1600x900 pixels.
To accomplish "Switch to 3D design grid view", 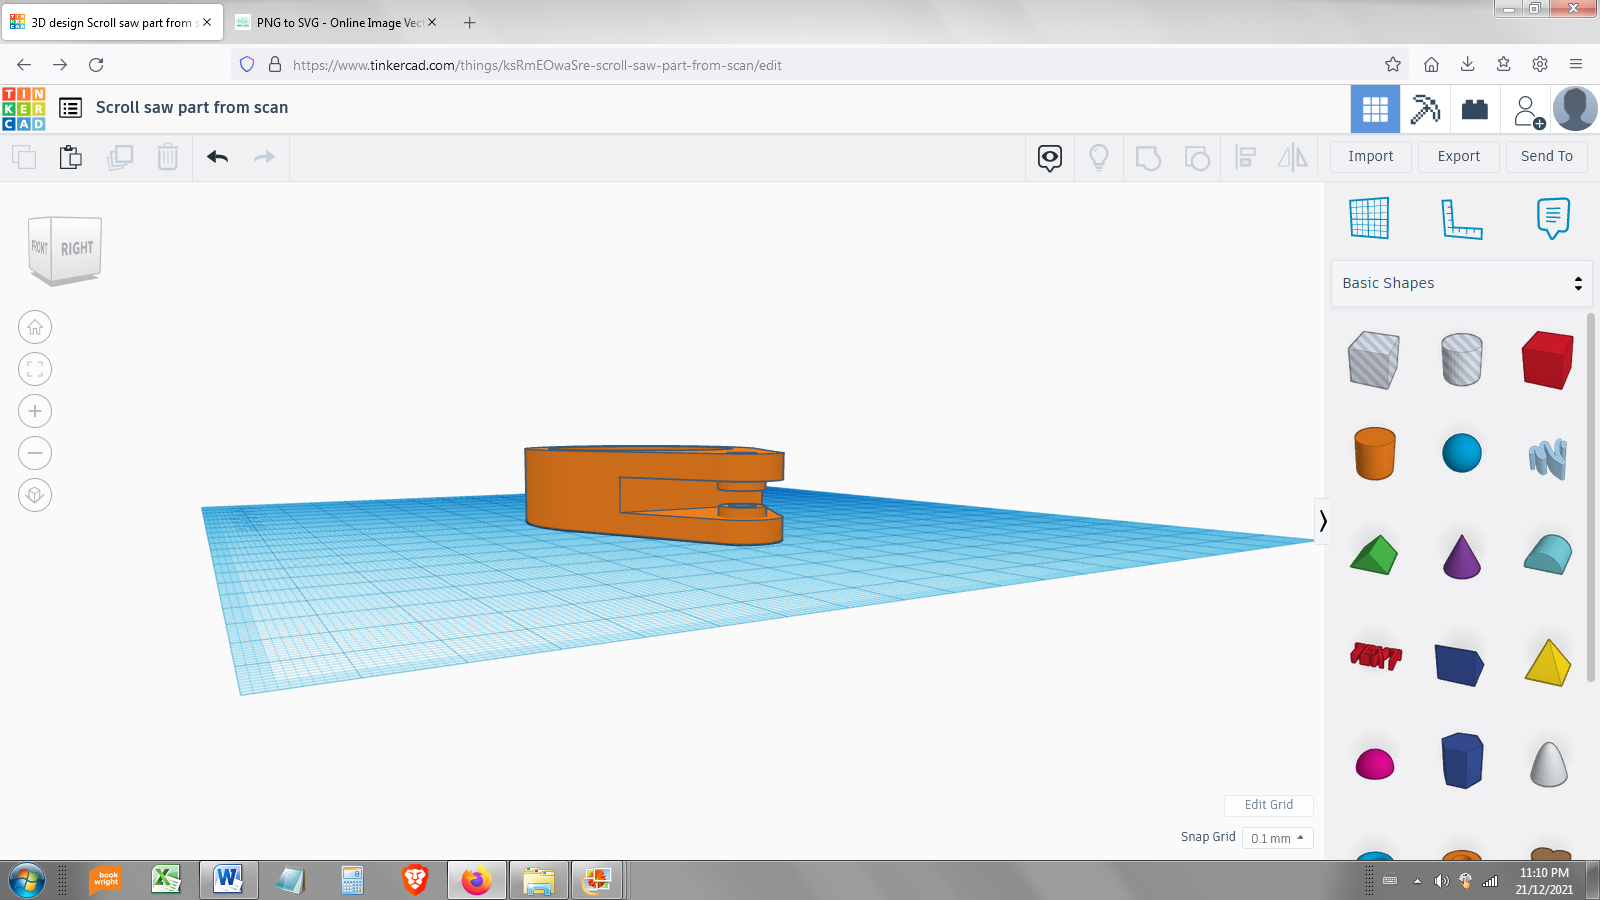I will click(1375, 109).
